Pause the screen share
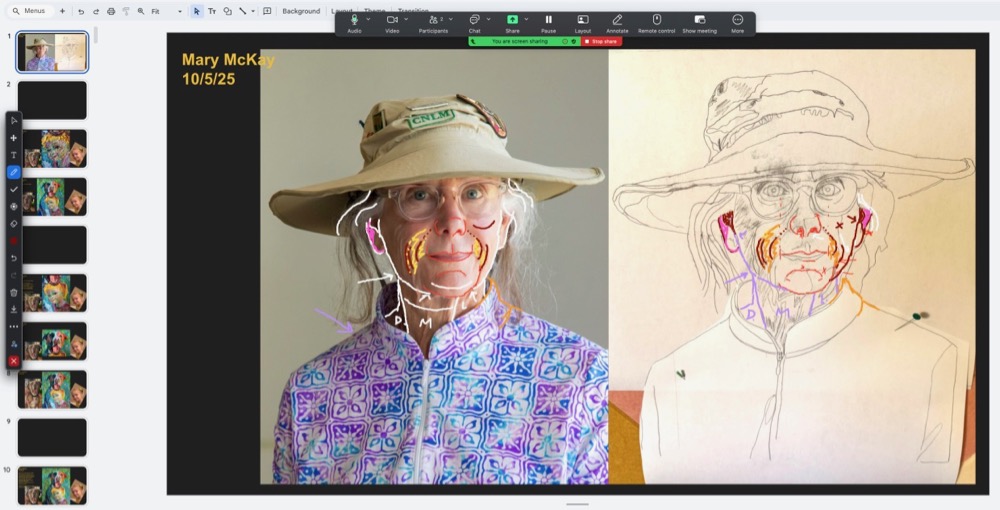This screenshot has width=1000, height=510. point(548,24)
